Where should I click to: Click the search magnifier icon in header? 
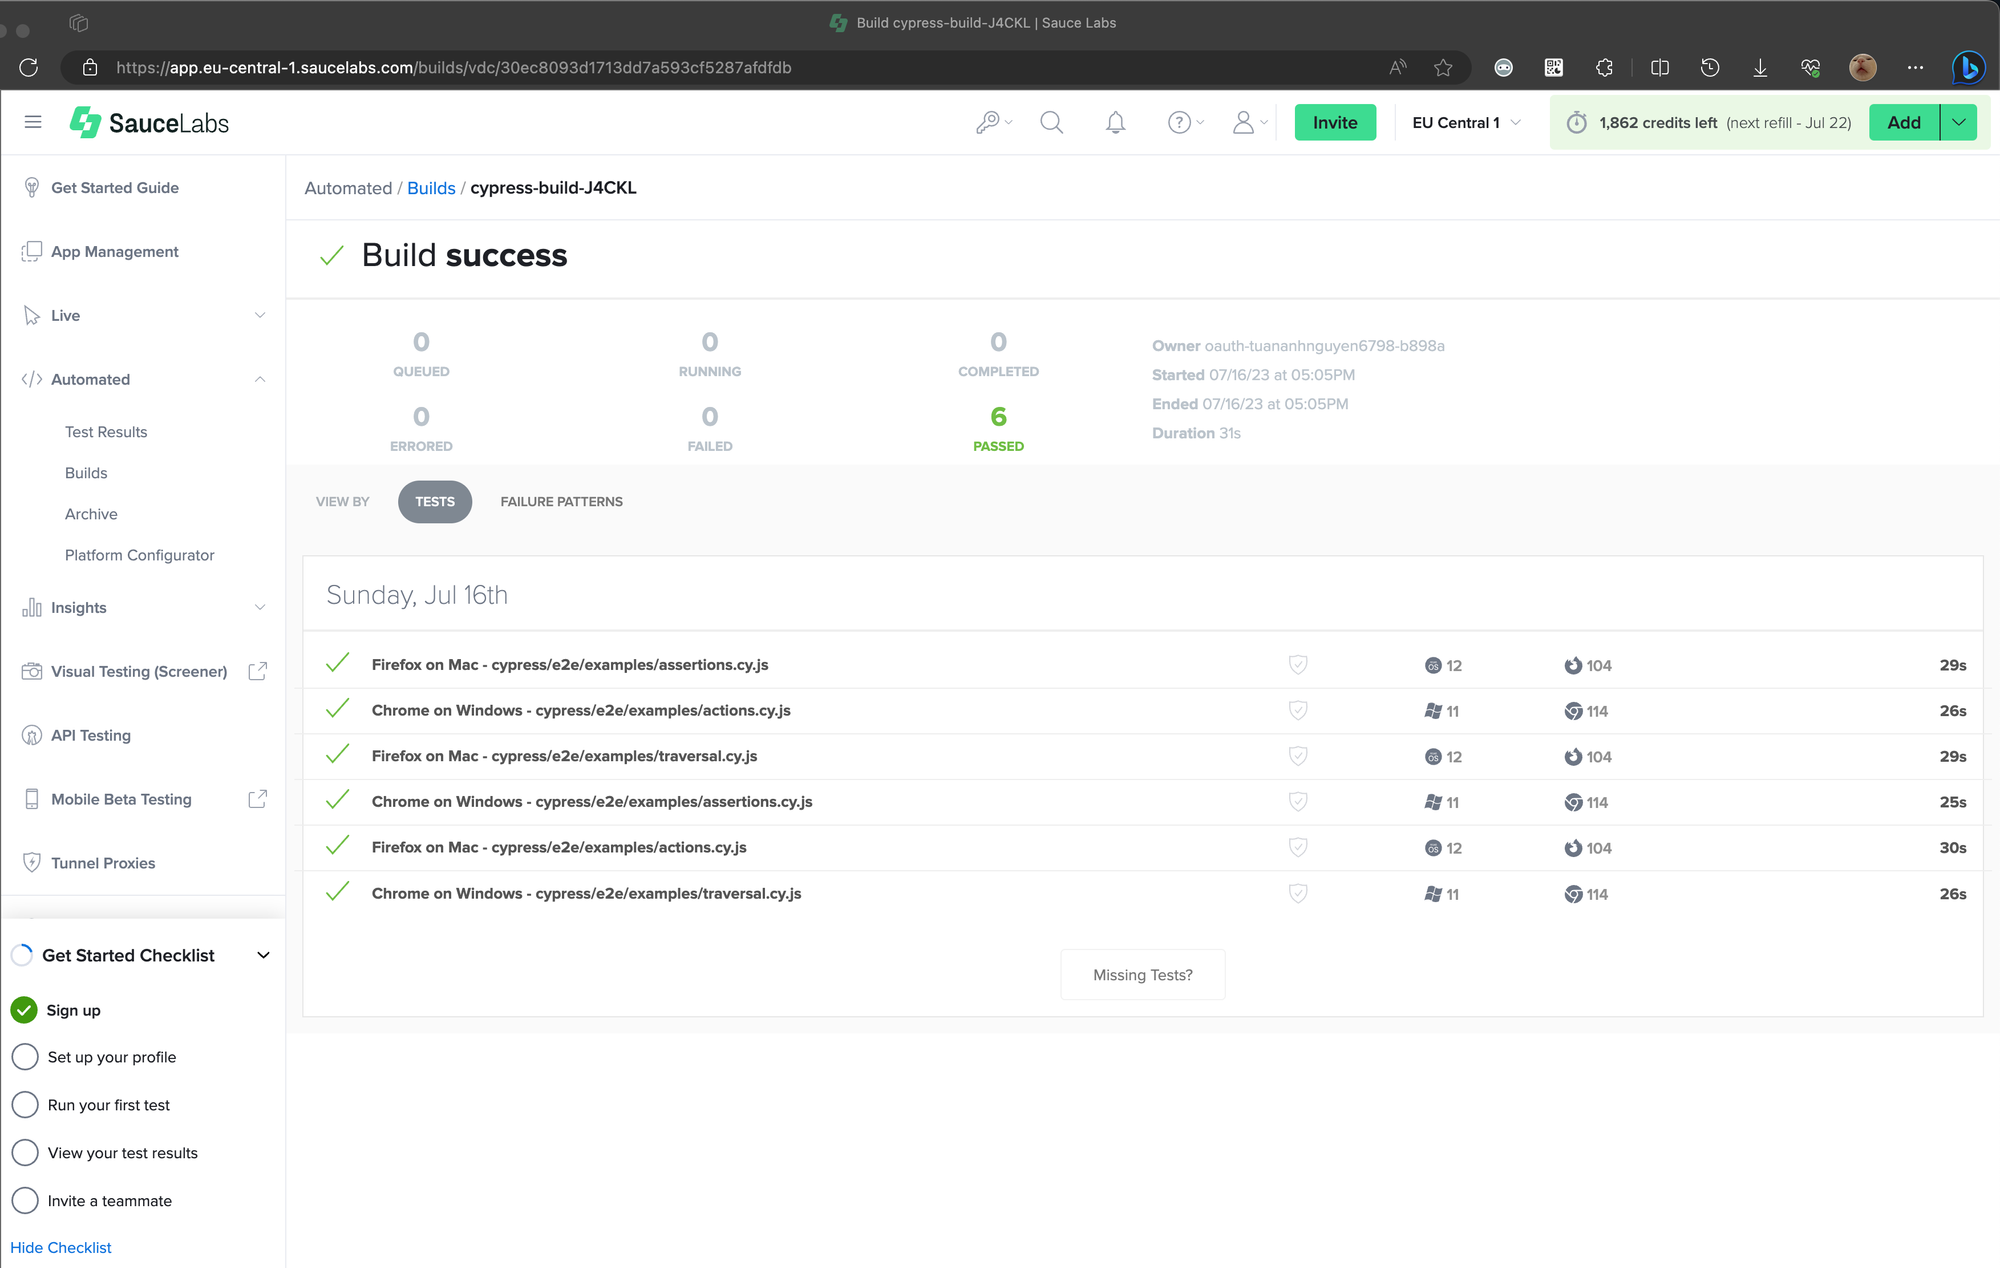(x=1051, y=123)
